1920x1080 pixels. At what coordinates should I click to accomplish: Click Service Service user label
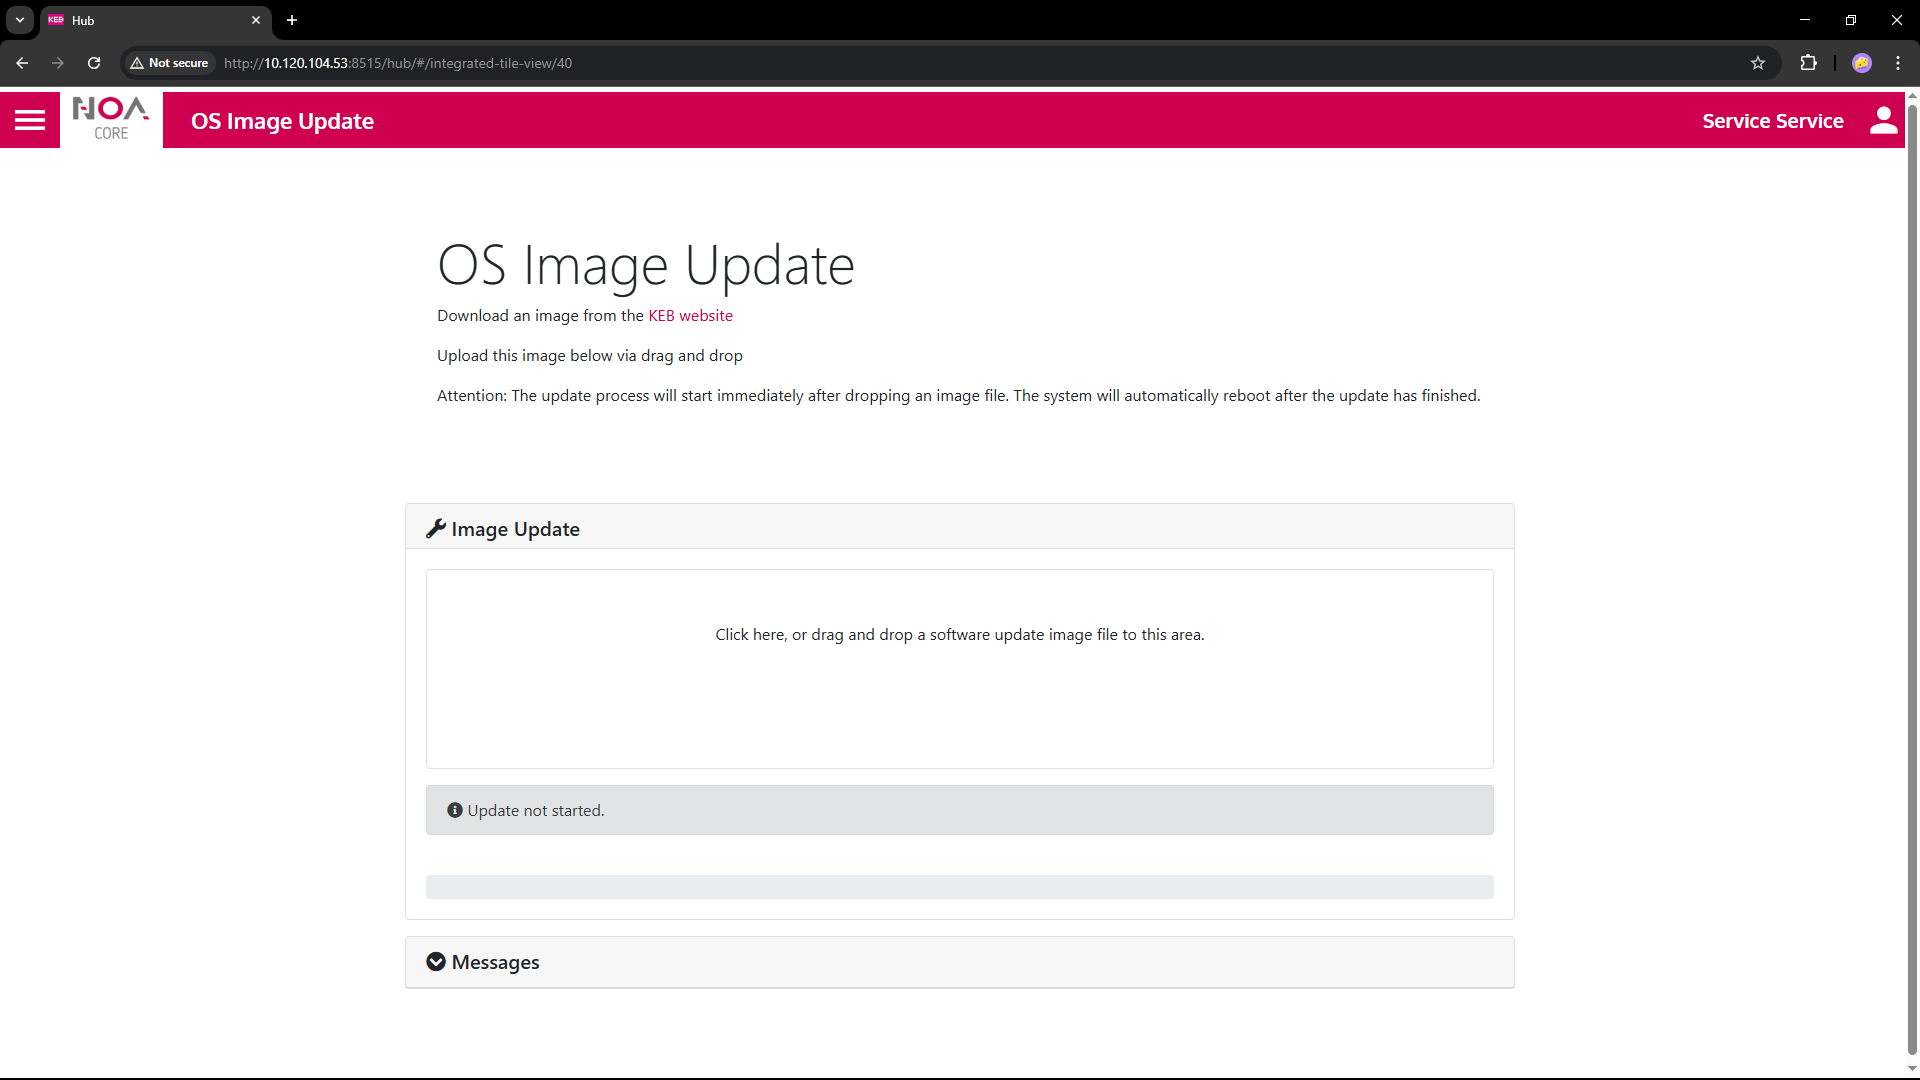(x=1772, y=121)
